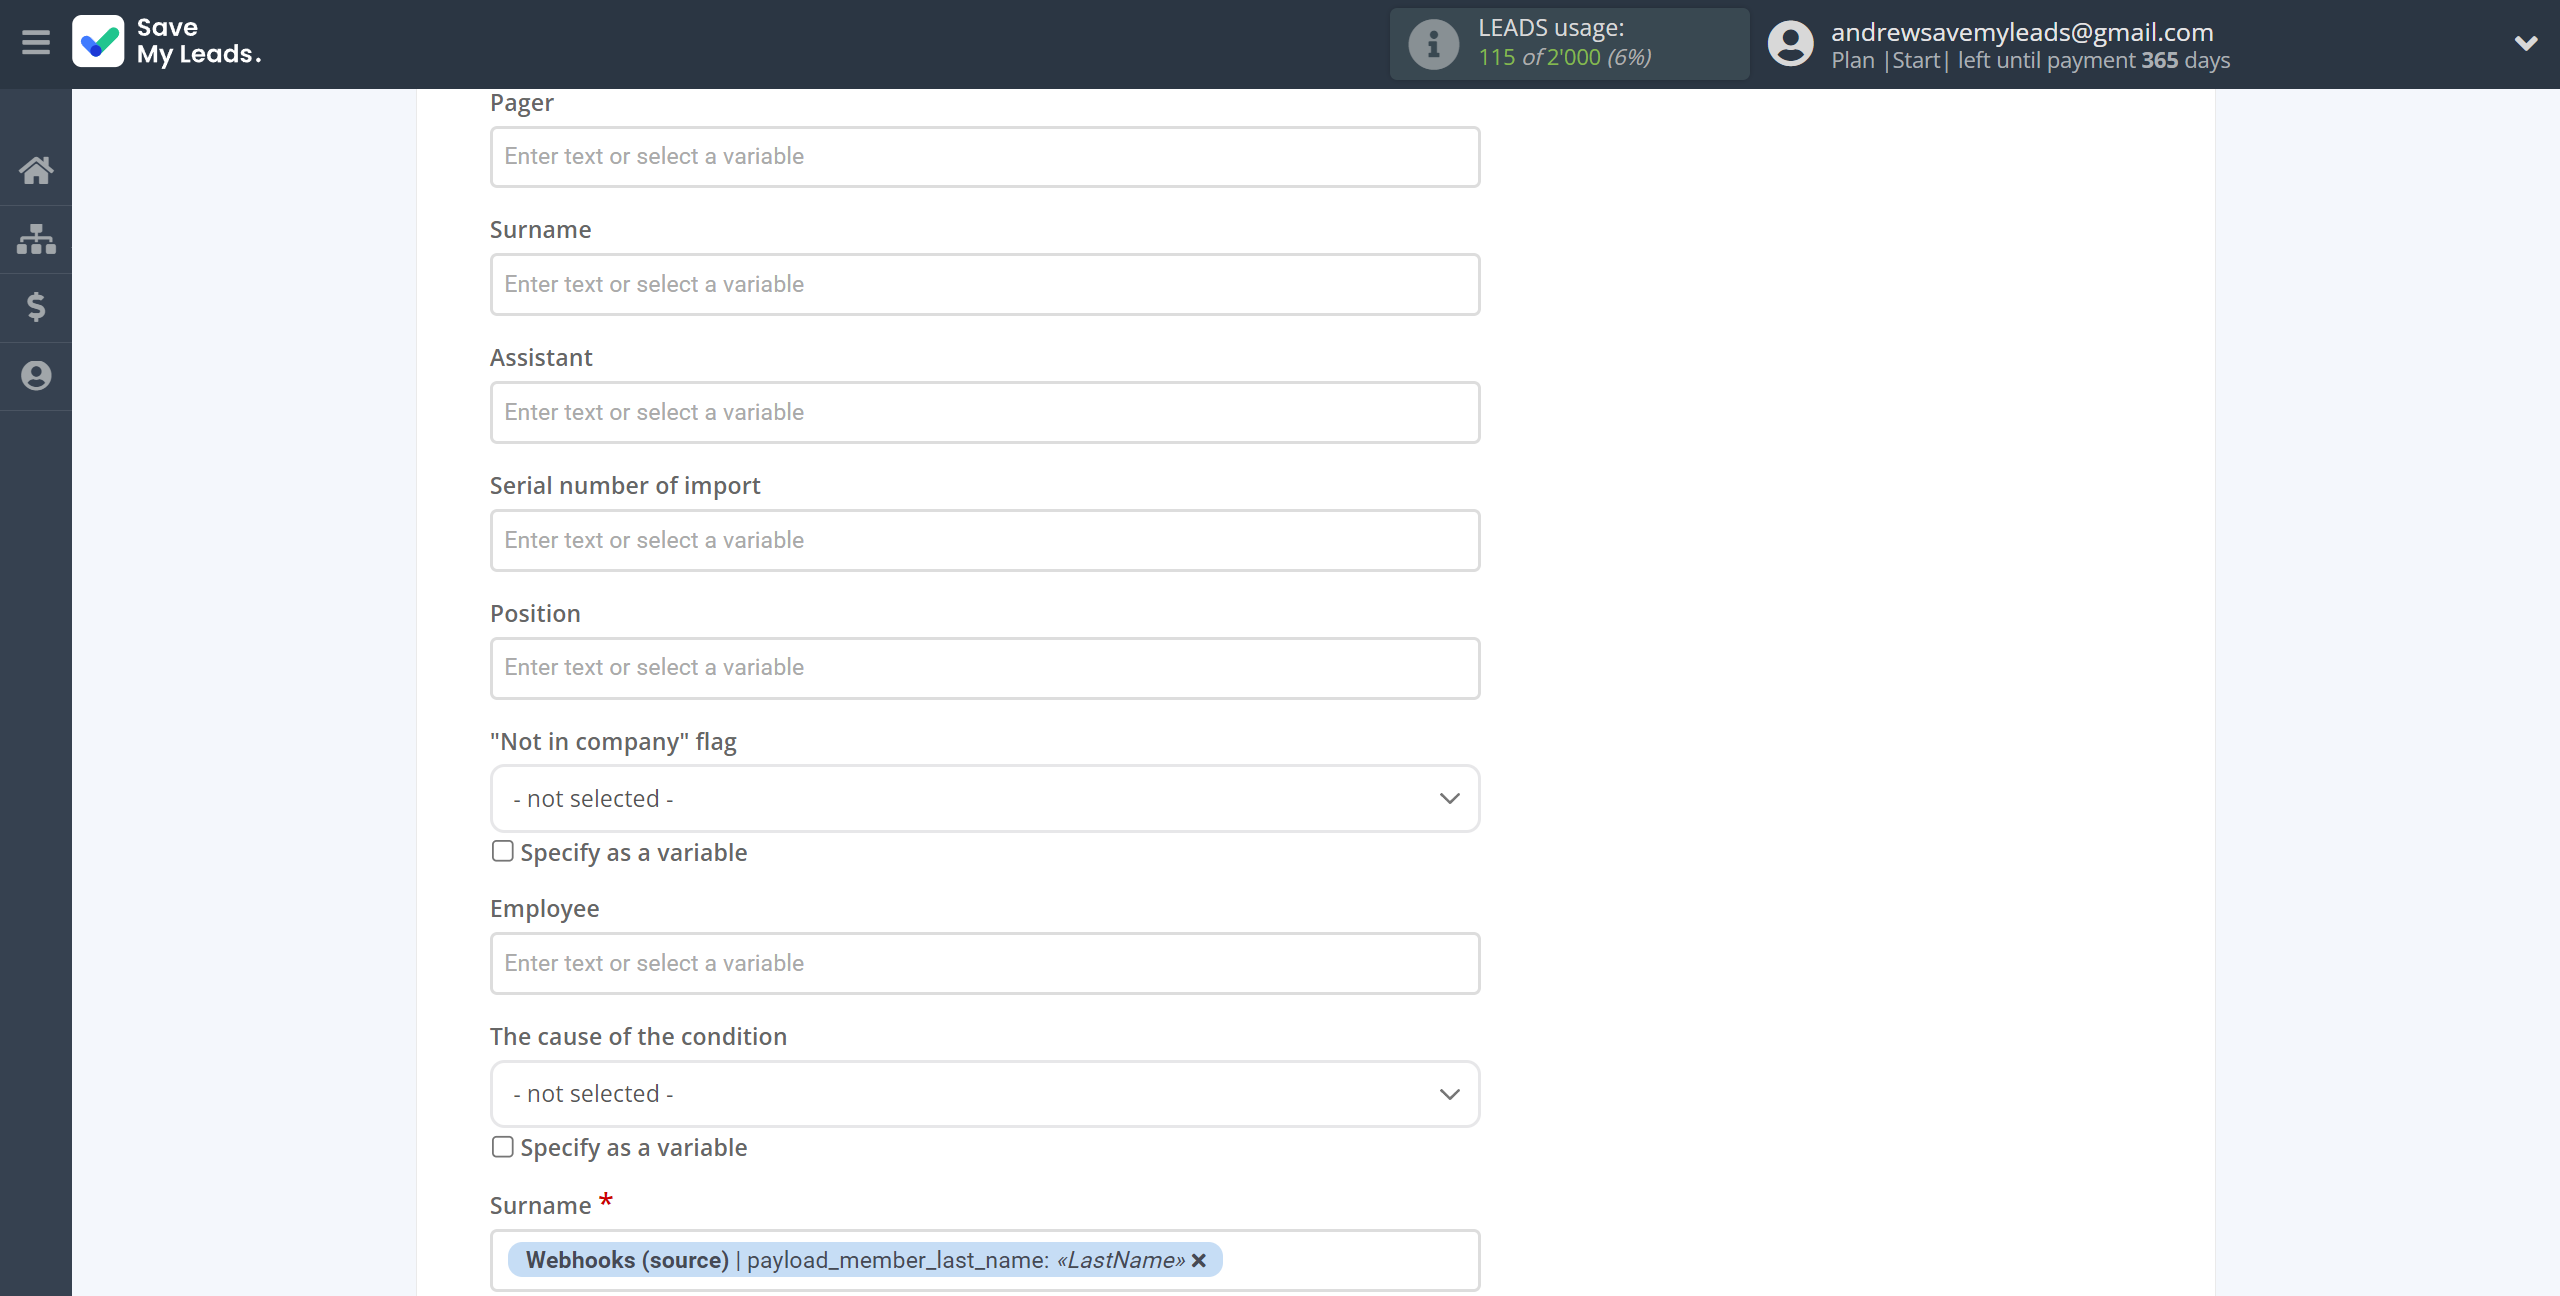This screenshot has height=1296, width=2560.
Task: Remove the LastName variable tag
Action: [1199, 1260]
